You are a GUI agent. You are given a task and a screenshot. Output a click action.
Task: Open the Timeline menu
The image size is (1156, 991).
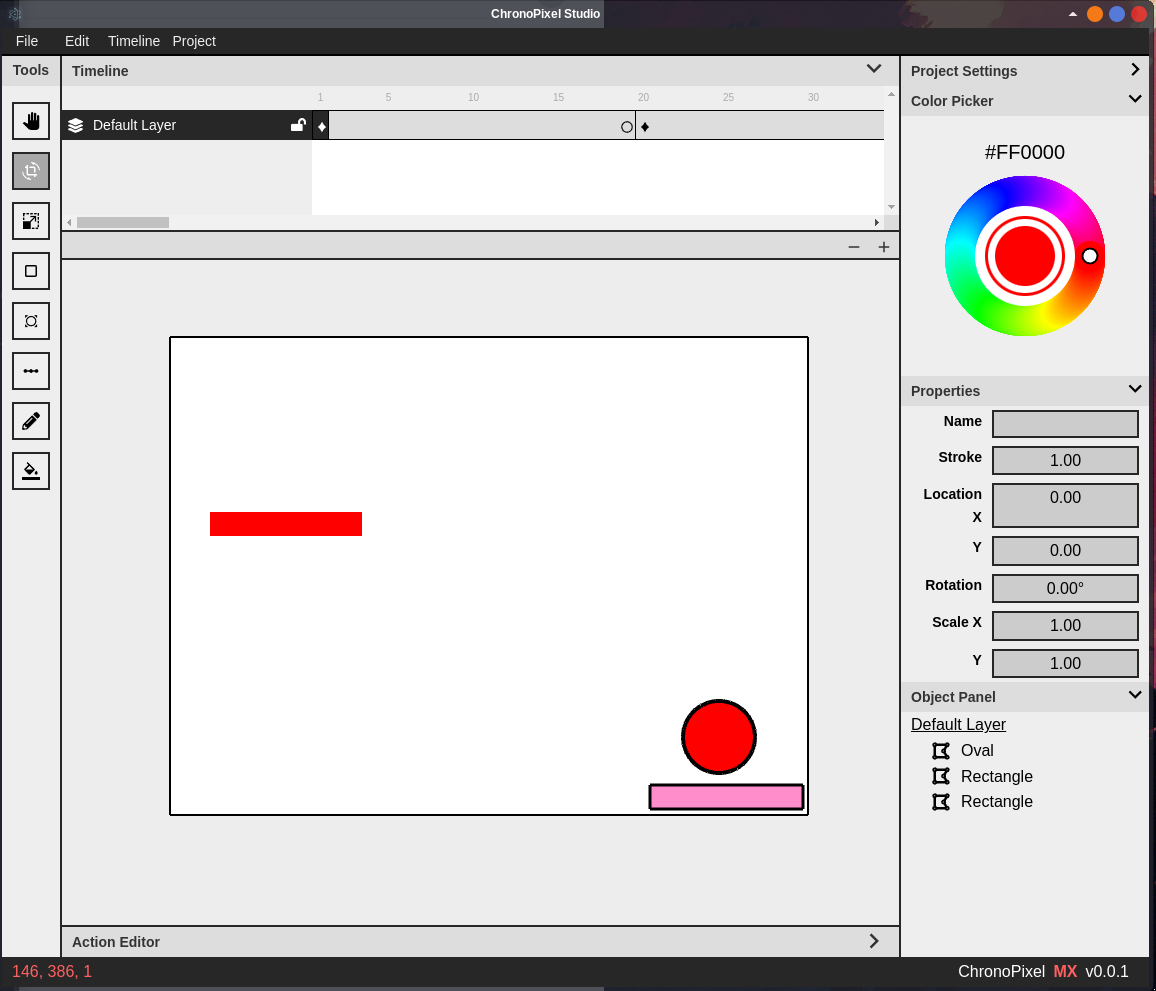(133, 41)
